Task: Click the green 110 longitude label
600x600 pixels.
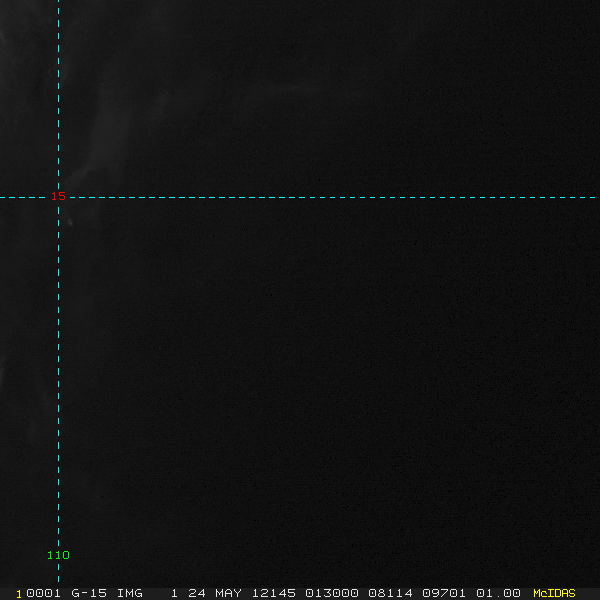Action: pyautogui.click(x=58, y=555)
